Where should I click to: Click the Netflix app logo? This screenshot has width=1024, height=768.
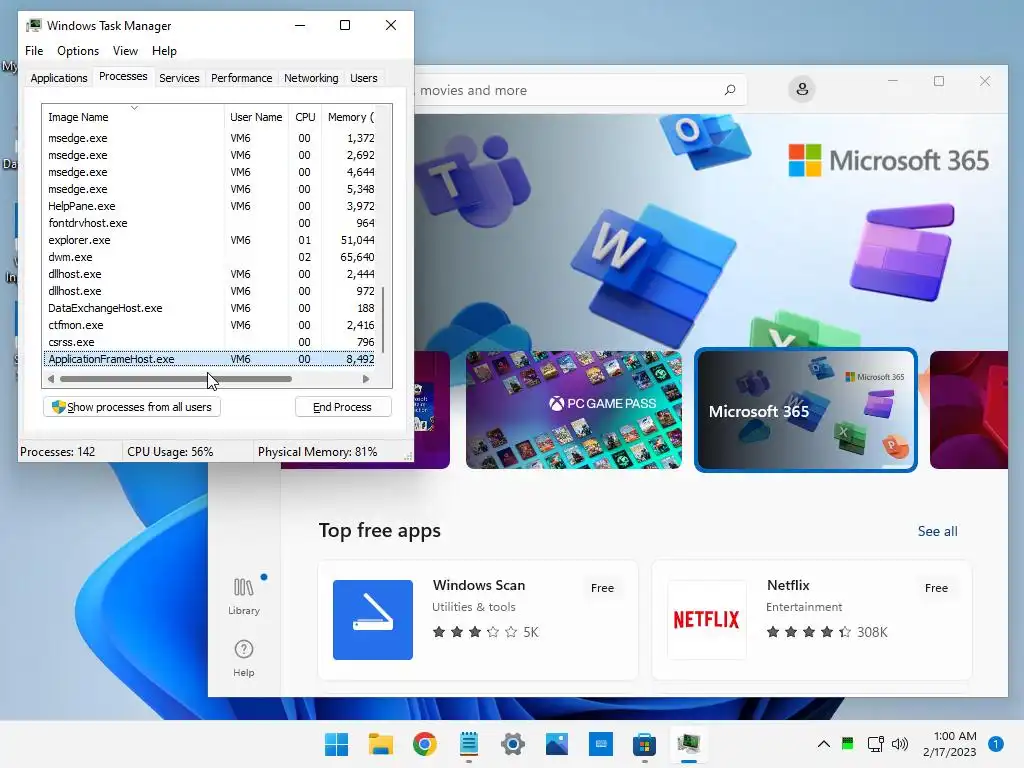(707, 620)
